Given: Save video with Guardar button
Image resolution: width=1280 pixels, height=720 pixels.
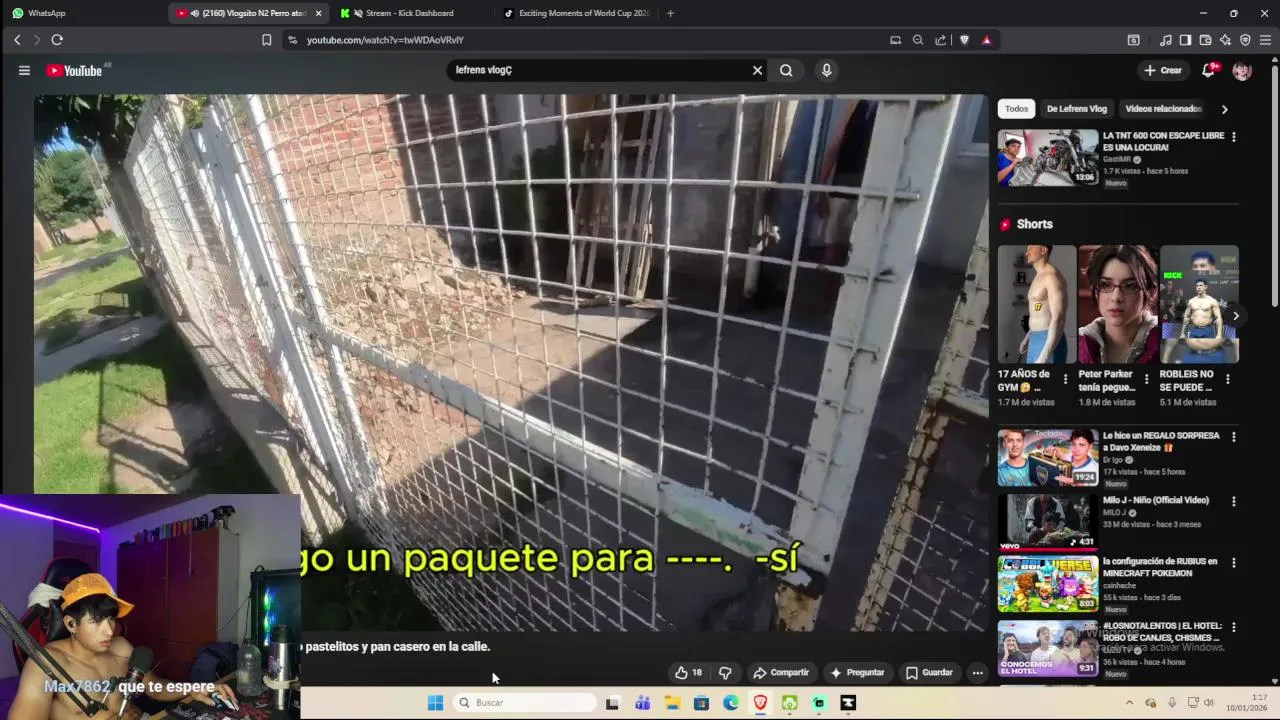Looking at the screenshot, I should (x=929, y=672).
